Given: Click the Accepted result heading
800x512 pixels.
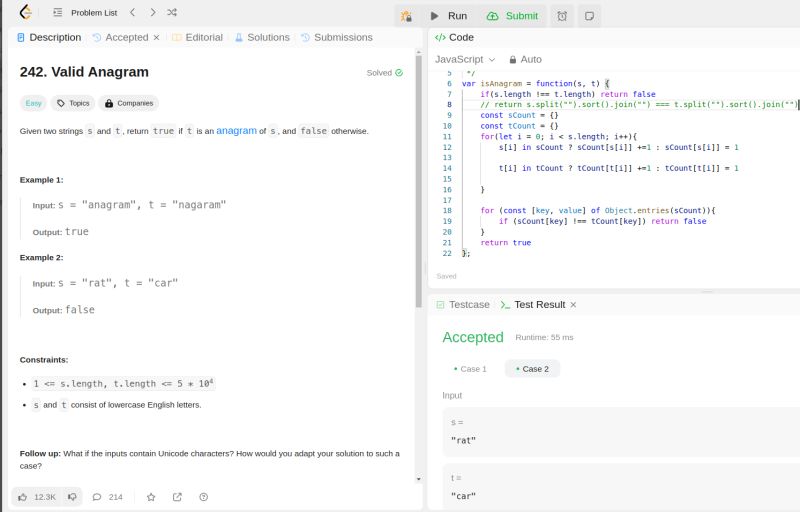Looking at the screenshot, I should [x=473, y=337].
